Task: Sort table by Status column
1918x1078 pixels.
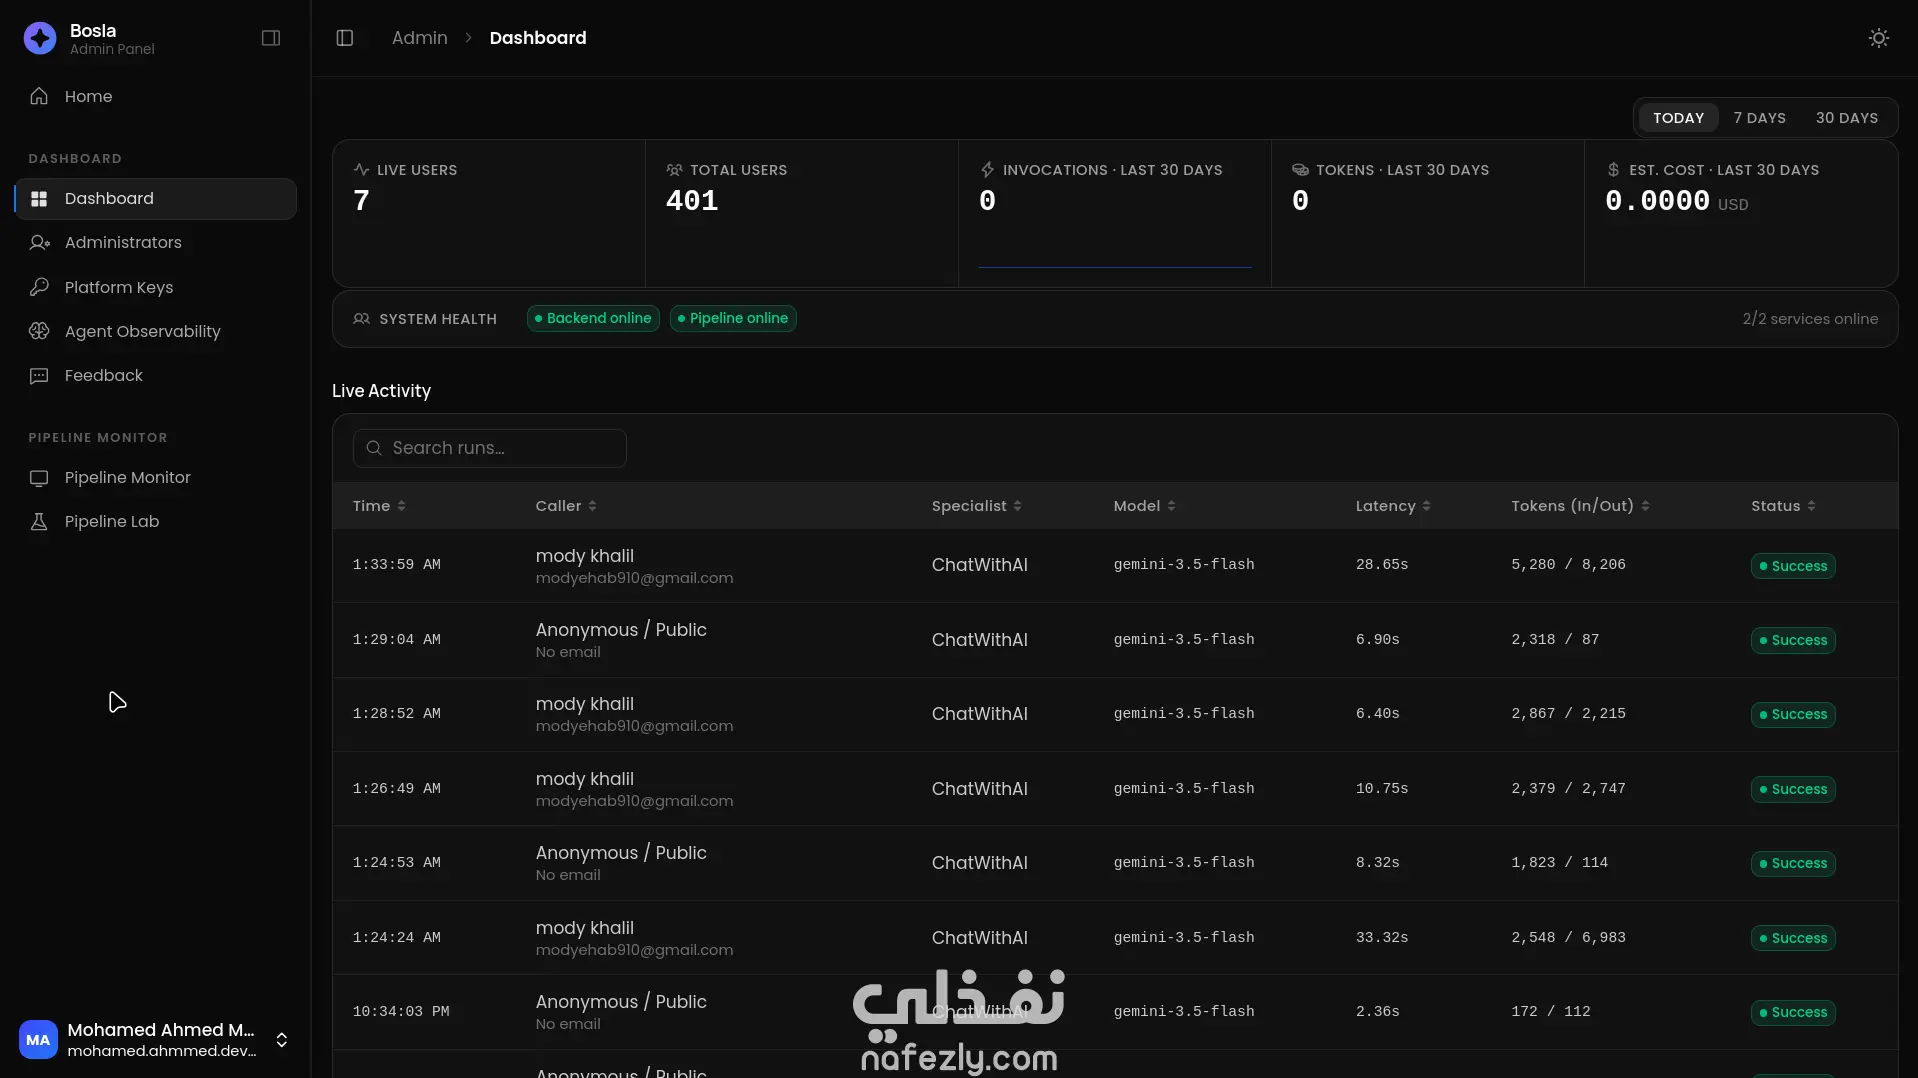Action: click(x=1783, y=506)
